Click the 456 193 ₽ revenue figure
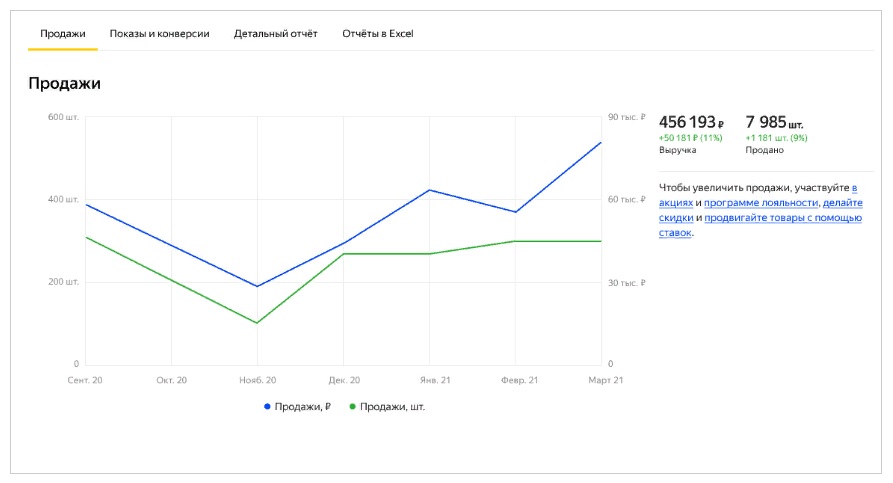 coord(691,122)
